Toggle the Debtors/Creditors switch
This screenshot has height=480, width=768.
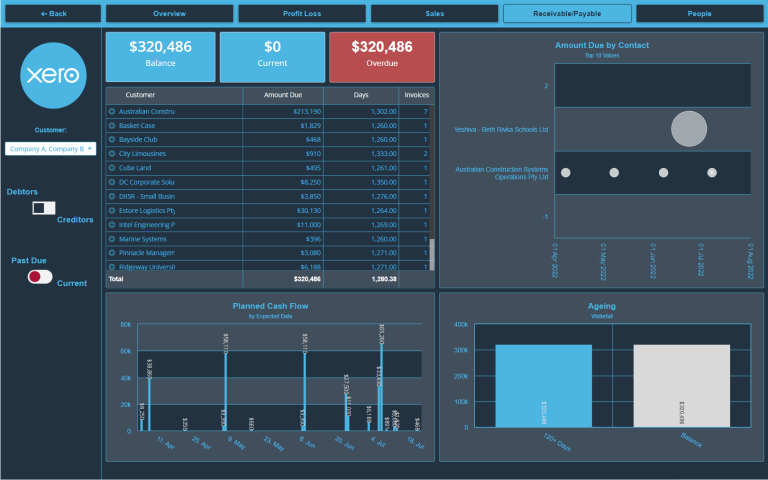click(44, 208)
